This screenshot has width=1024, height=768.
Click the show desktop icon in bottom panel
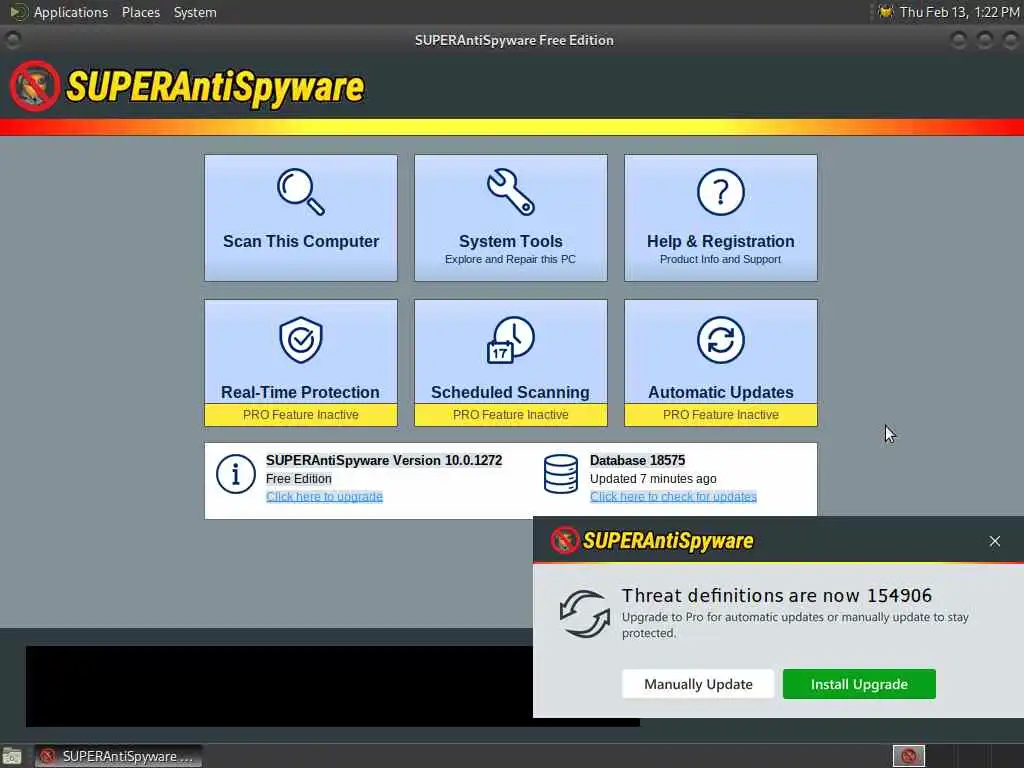[12, 756]
